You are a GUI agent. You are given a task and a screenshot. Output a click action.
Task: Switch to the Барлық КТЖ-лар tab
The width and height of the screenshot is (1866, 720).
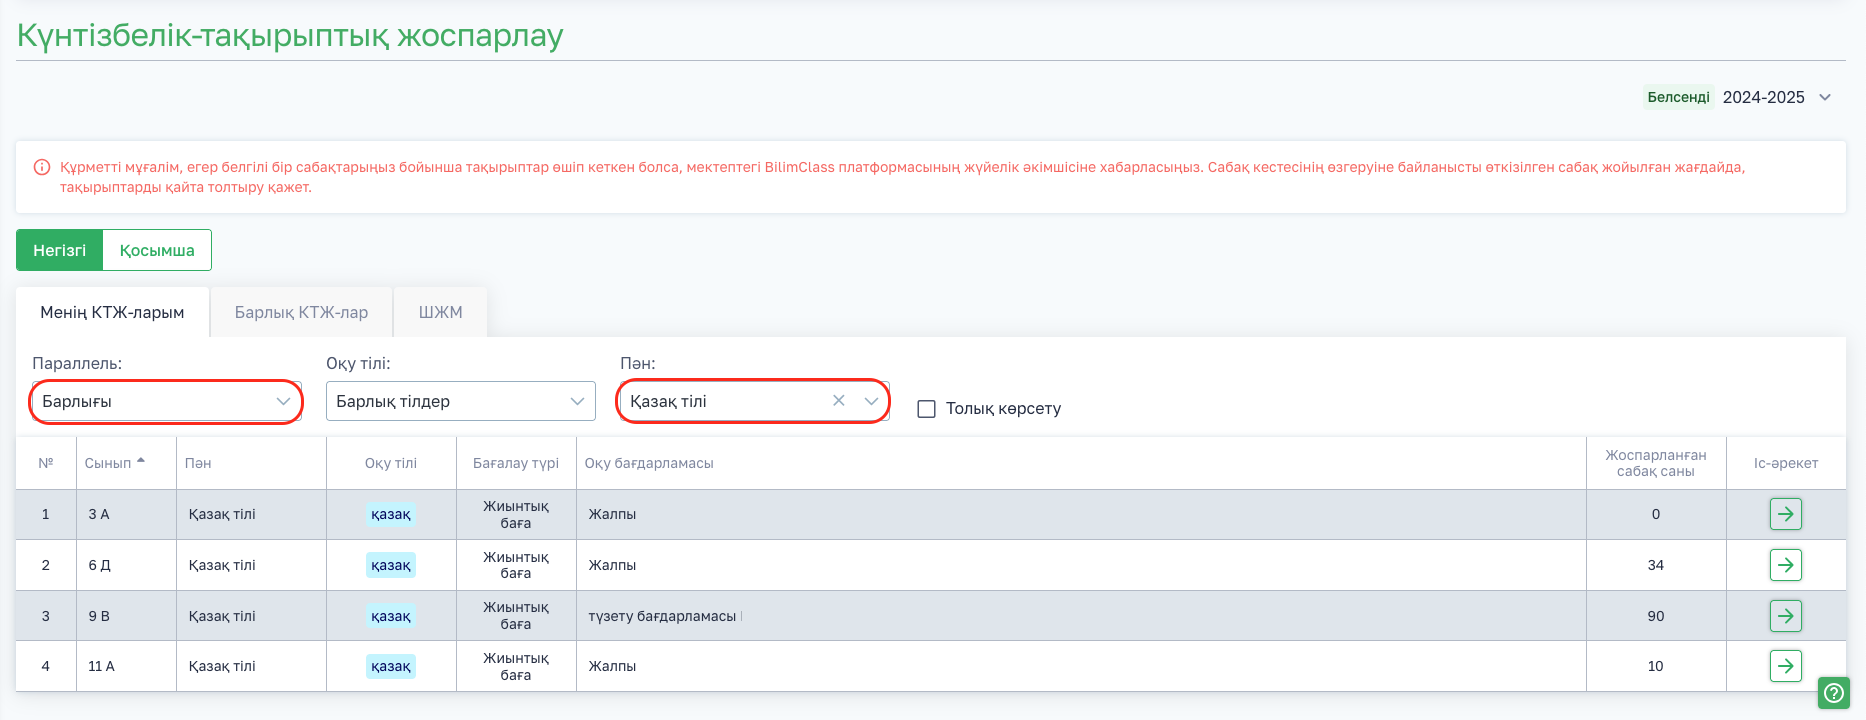point(301,312)
